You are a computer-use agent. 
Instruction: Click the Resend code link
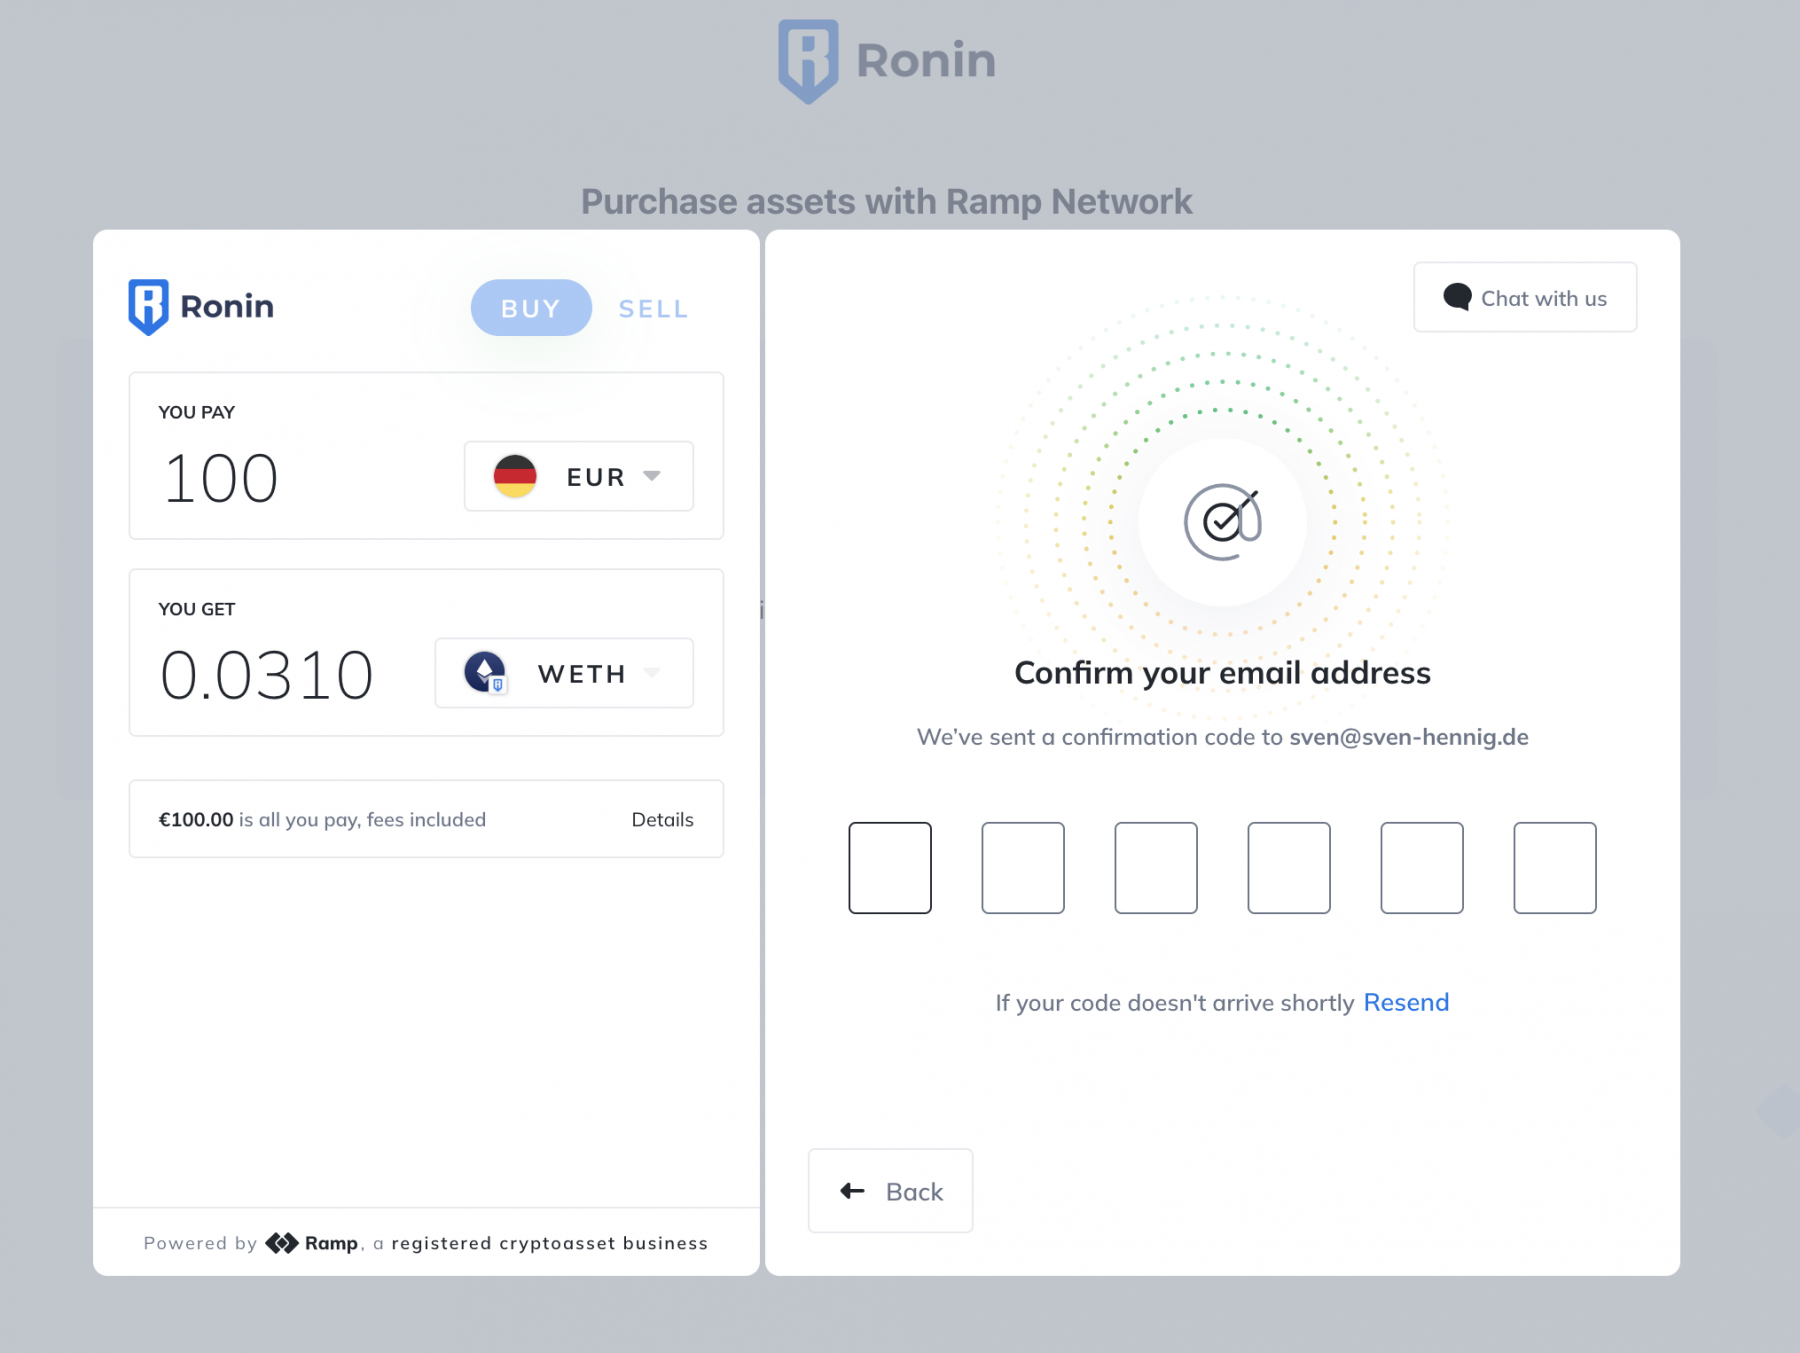point(1406,1002)
